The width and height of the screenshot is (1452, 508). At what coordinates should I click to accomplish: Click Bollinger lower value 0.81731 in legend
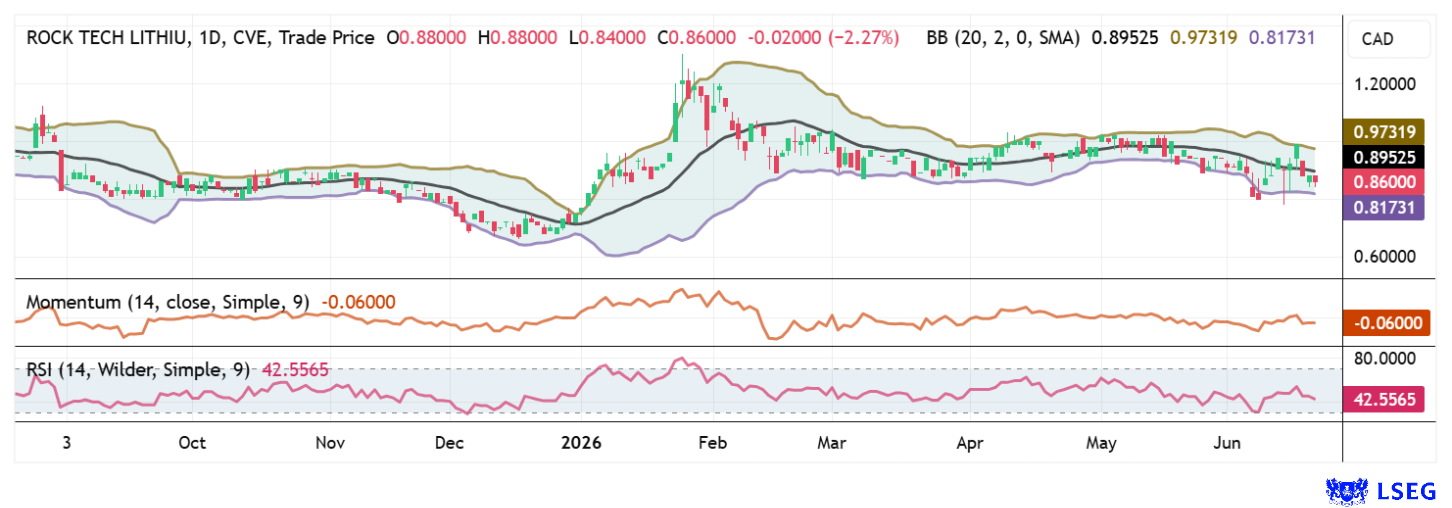pos(1281,38)
